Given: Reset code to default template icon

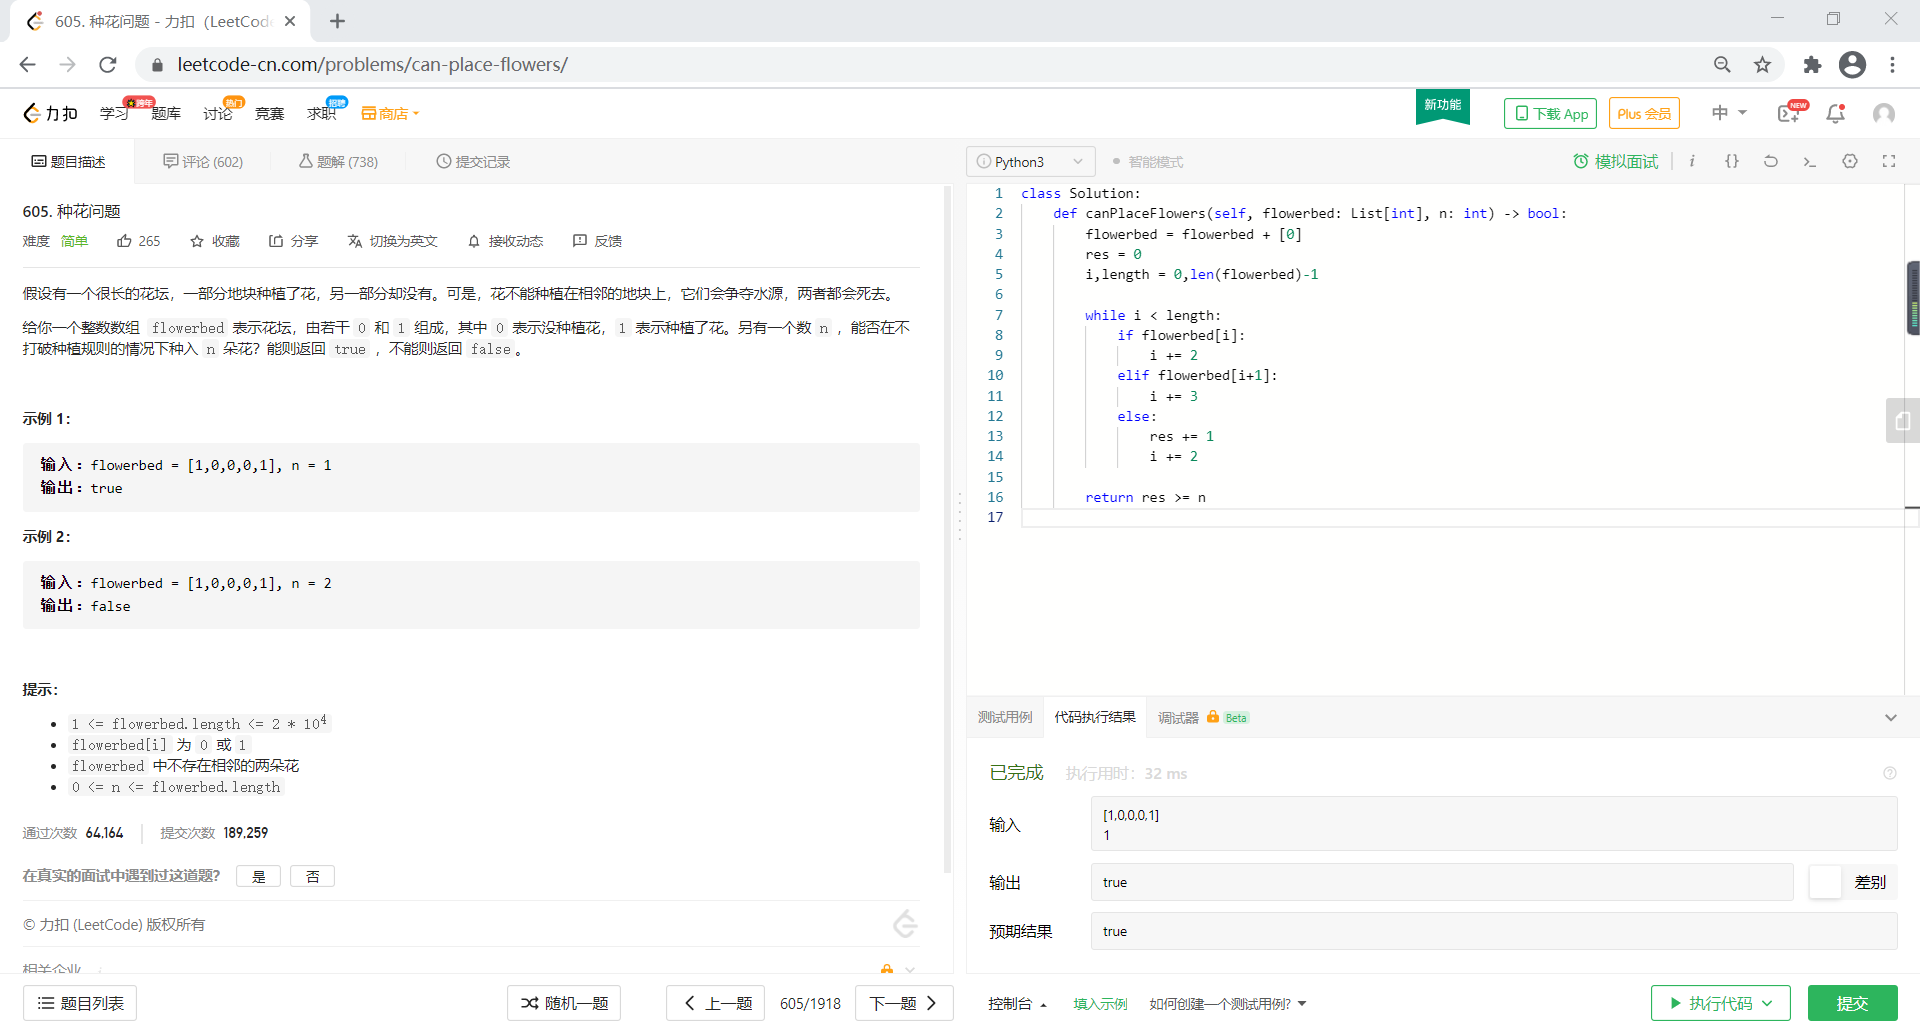Looking at the screenshot, I should click(x=1771, y=161).
